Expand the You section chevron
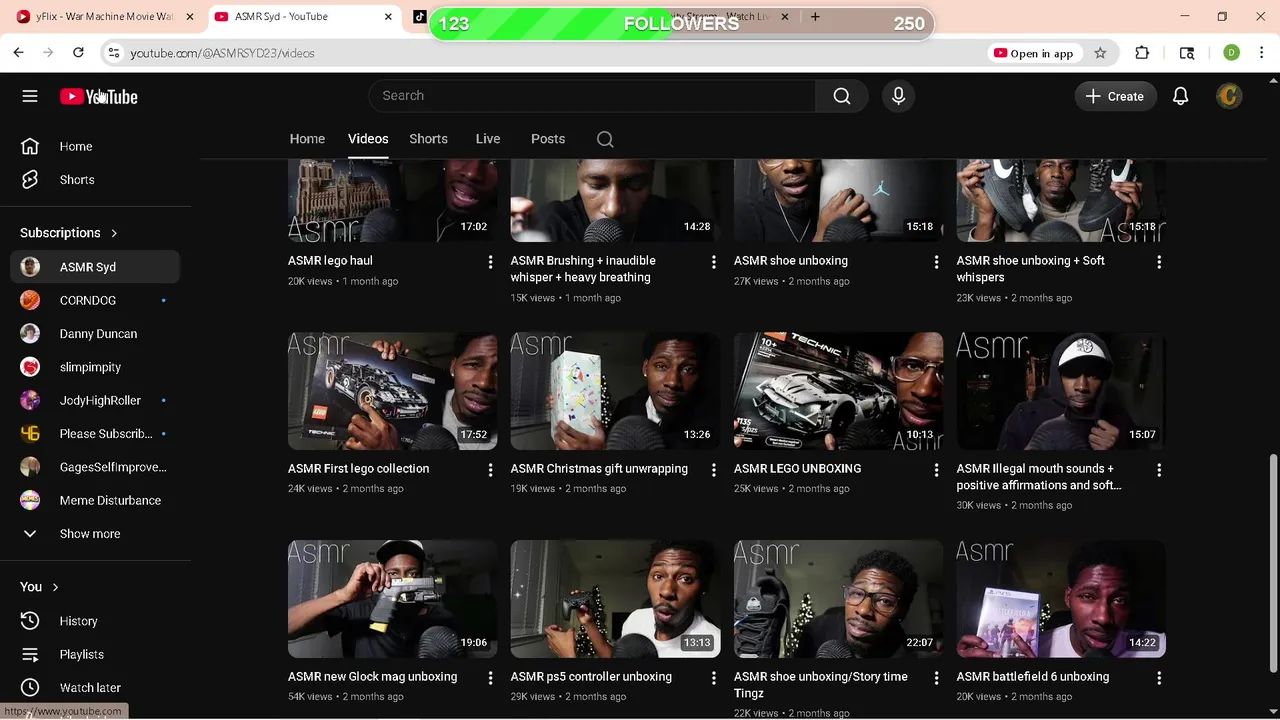Image resolution: width=1280 pixels, height=720 pixels. tap(55, 587)
